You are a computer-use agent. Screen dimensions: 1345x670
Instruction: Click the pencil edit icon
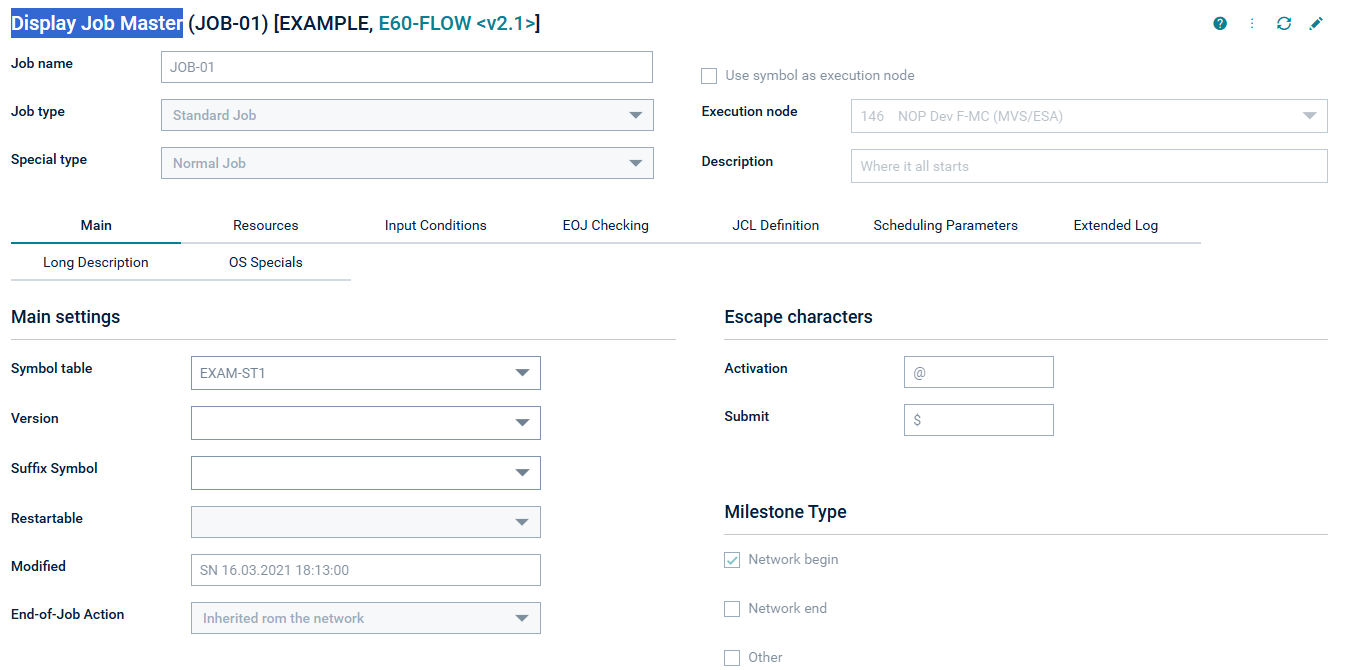[1316, 23]
